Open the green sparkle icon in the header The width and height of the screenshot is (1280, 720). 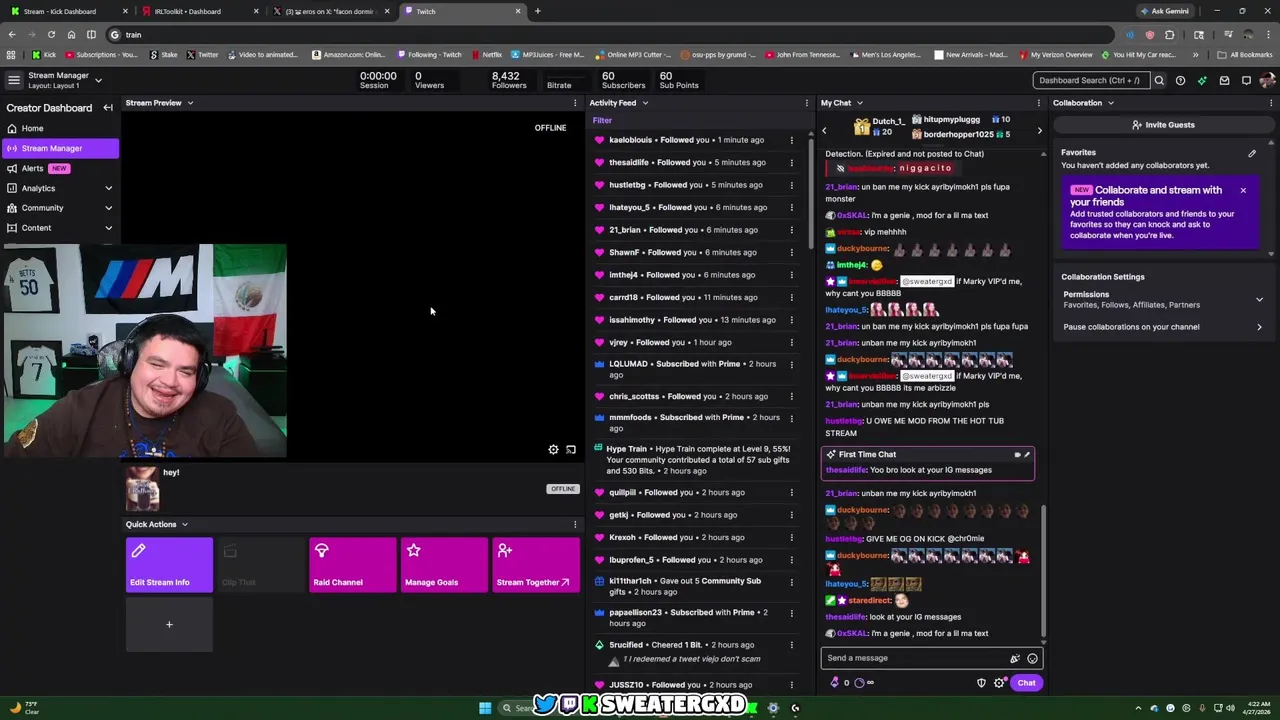tap(1202, 80)
